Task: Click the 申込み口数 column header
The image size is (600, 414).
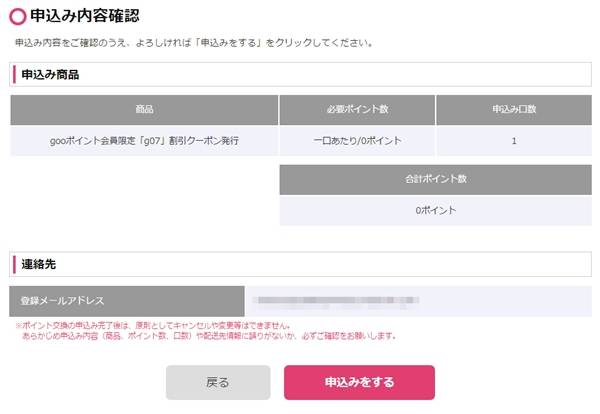Action: tap(514, 110)
